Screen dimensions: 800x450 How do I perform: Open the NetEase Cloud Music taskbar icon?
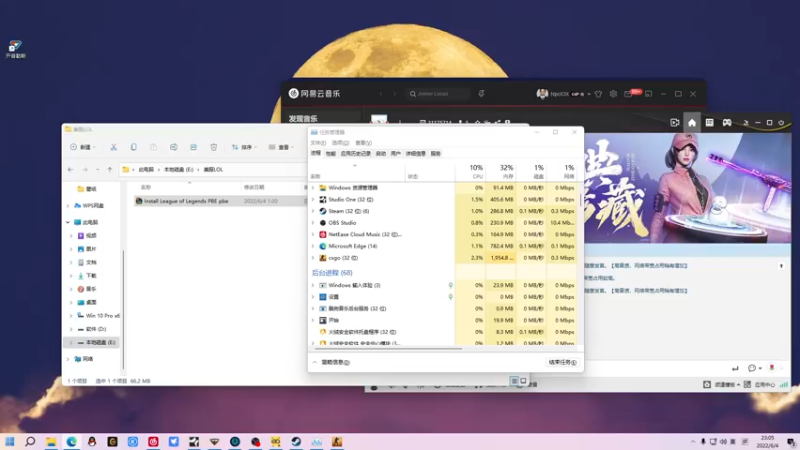pos(153,442)
